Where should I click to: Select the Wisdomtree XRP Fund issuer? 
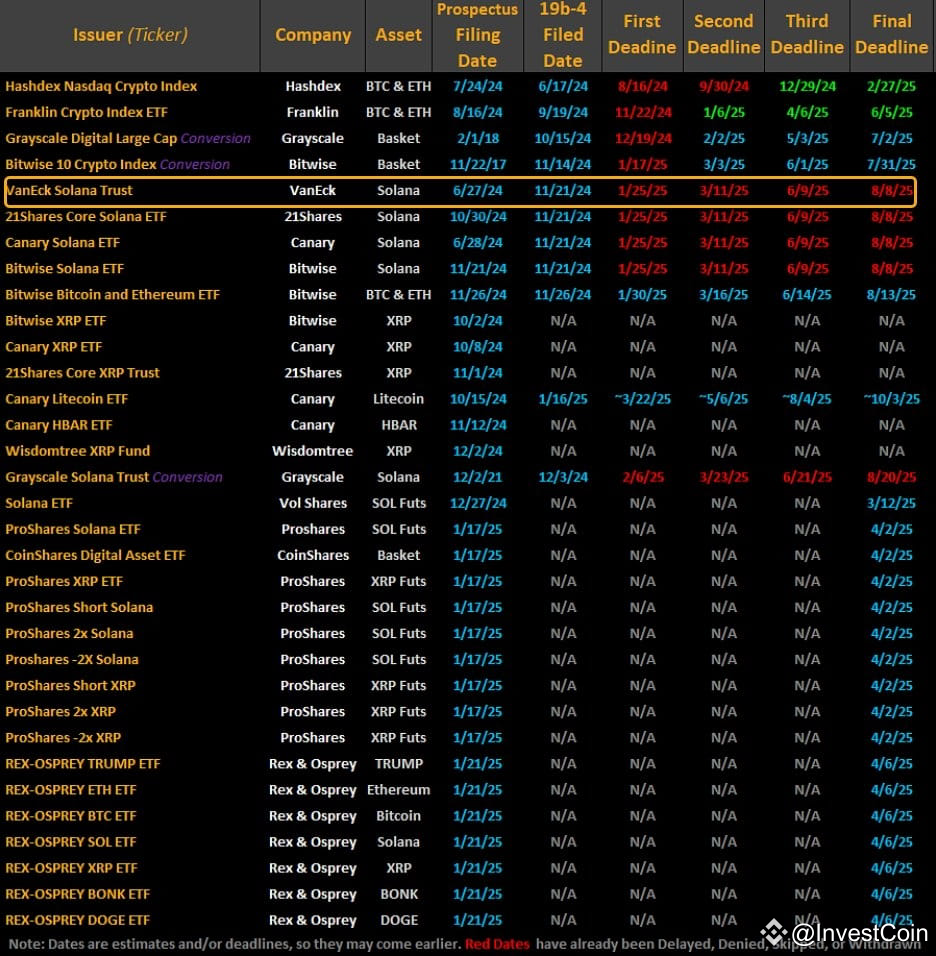(78, 451)
